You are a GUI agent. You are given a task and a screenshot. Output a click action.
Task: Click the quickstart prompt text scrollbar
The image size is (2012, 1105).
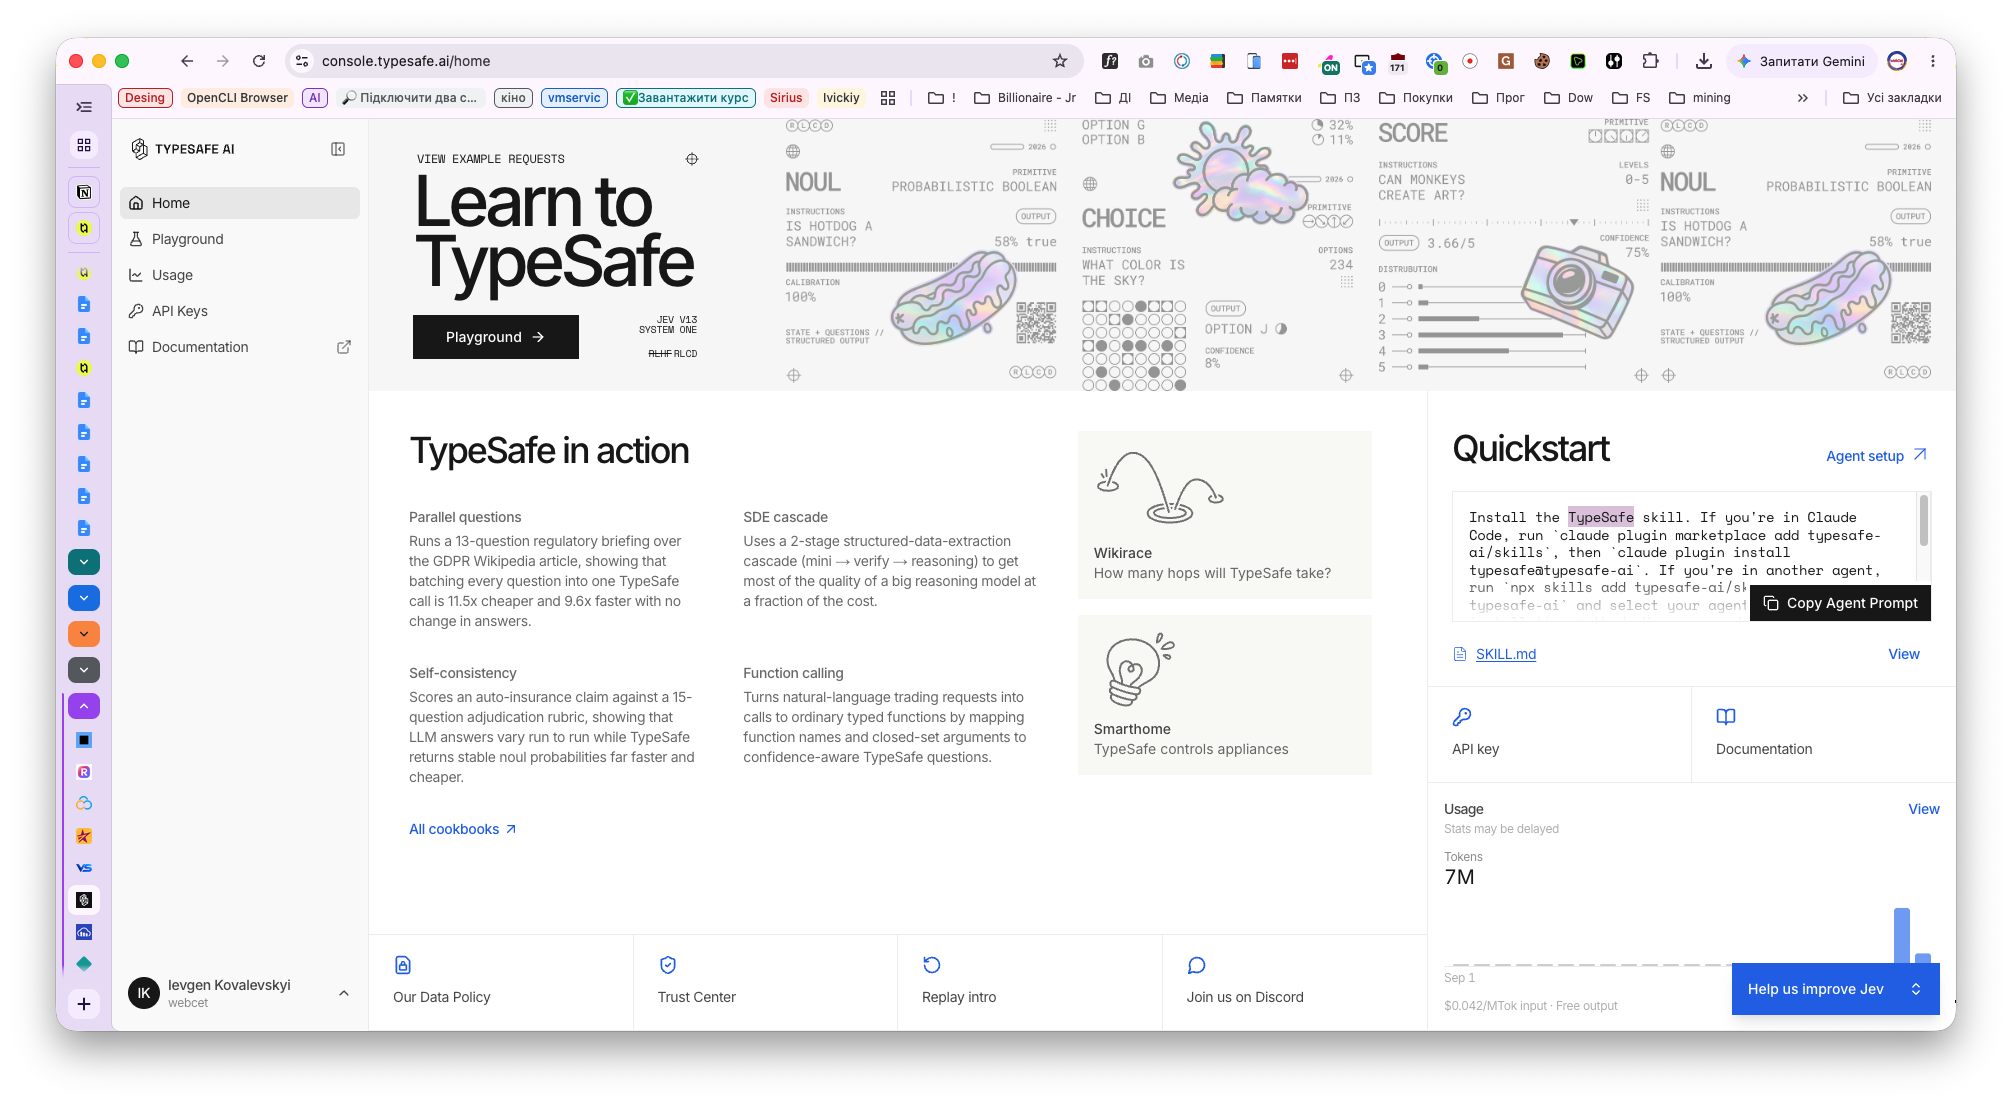point(1924,521)
